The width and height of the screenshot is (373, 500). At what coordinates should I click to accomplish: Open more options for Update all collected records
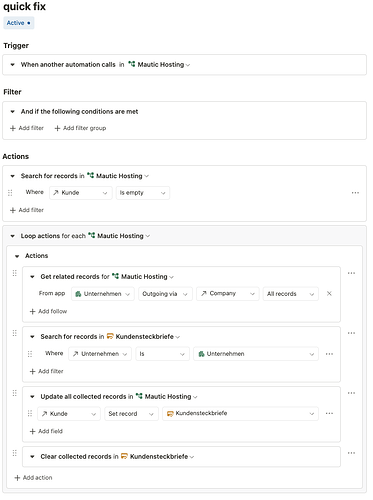click(x=351, y=393)
